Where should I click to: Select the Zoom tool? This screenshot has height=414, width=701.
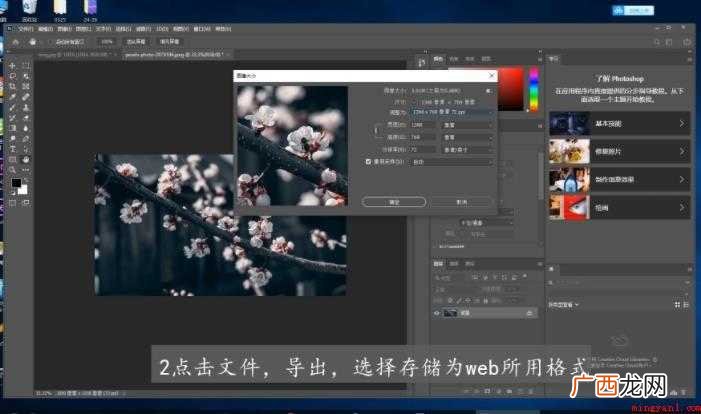point(13,170)
